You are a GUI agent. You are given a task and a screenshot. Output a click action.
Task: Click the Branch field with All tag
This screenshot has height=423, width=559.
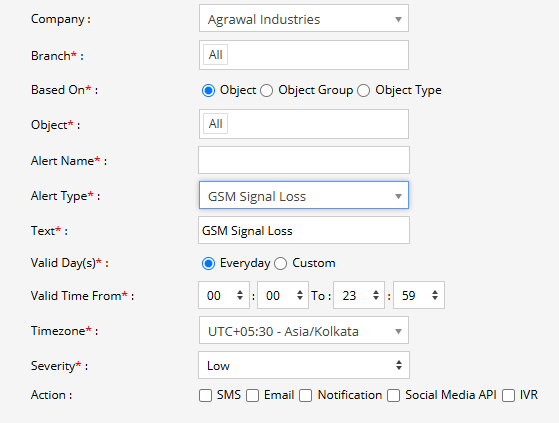pos(304,55)
